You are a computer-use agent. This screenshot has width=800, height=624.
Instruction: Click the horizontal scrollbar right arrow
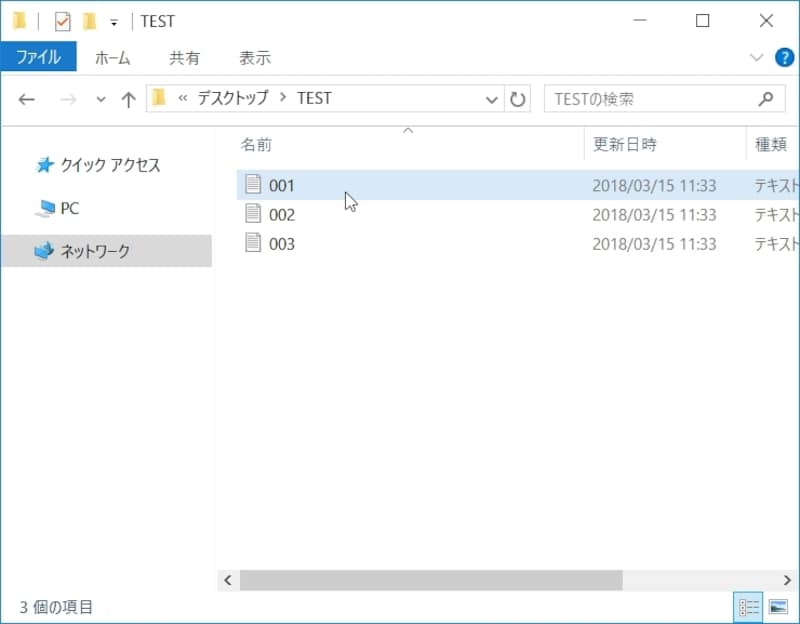tap(788, 580)
